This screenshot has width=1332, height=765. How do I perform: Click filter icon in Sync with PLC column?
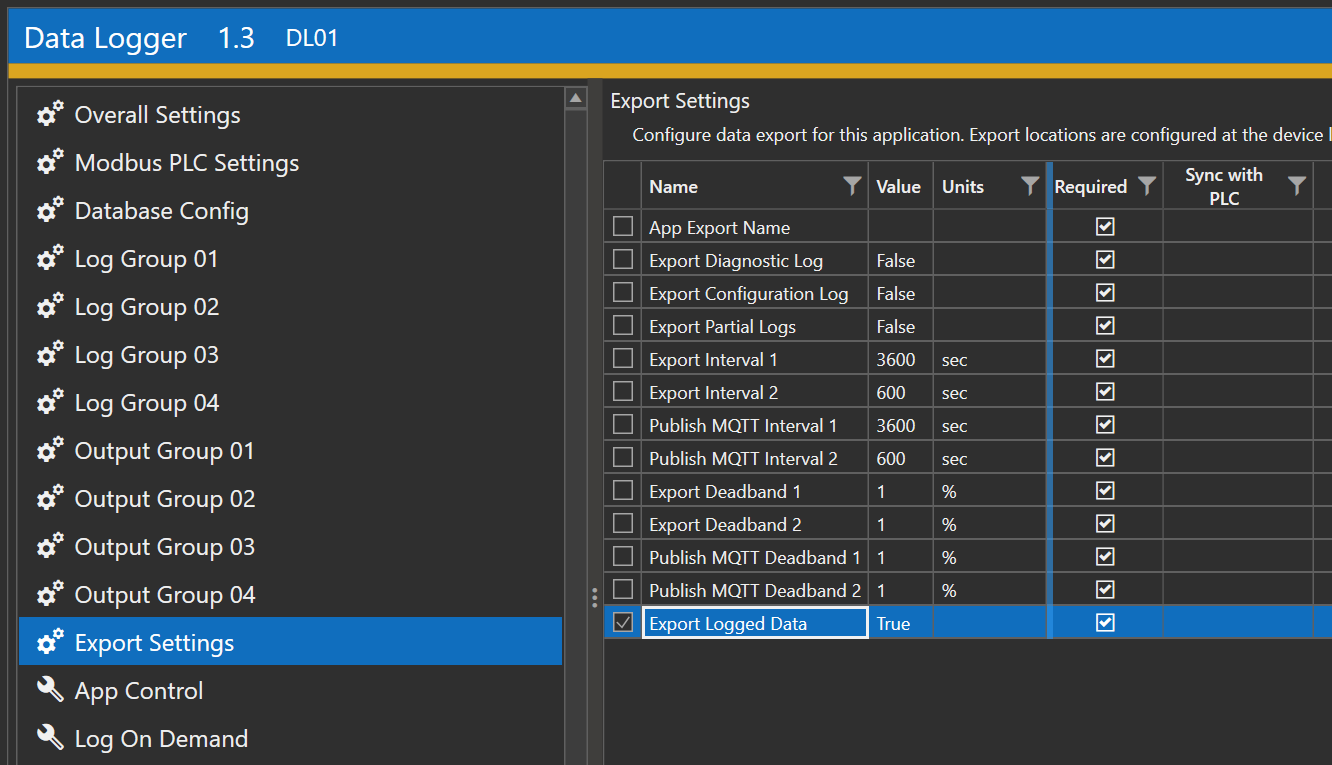click(x=1297, y=186)
